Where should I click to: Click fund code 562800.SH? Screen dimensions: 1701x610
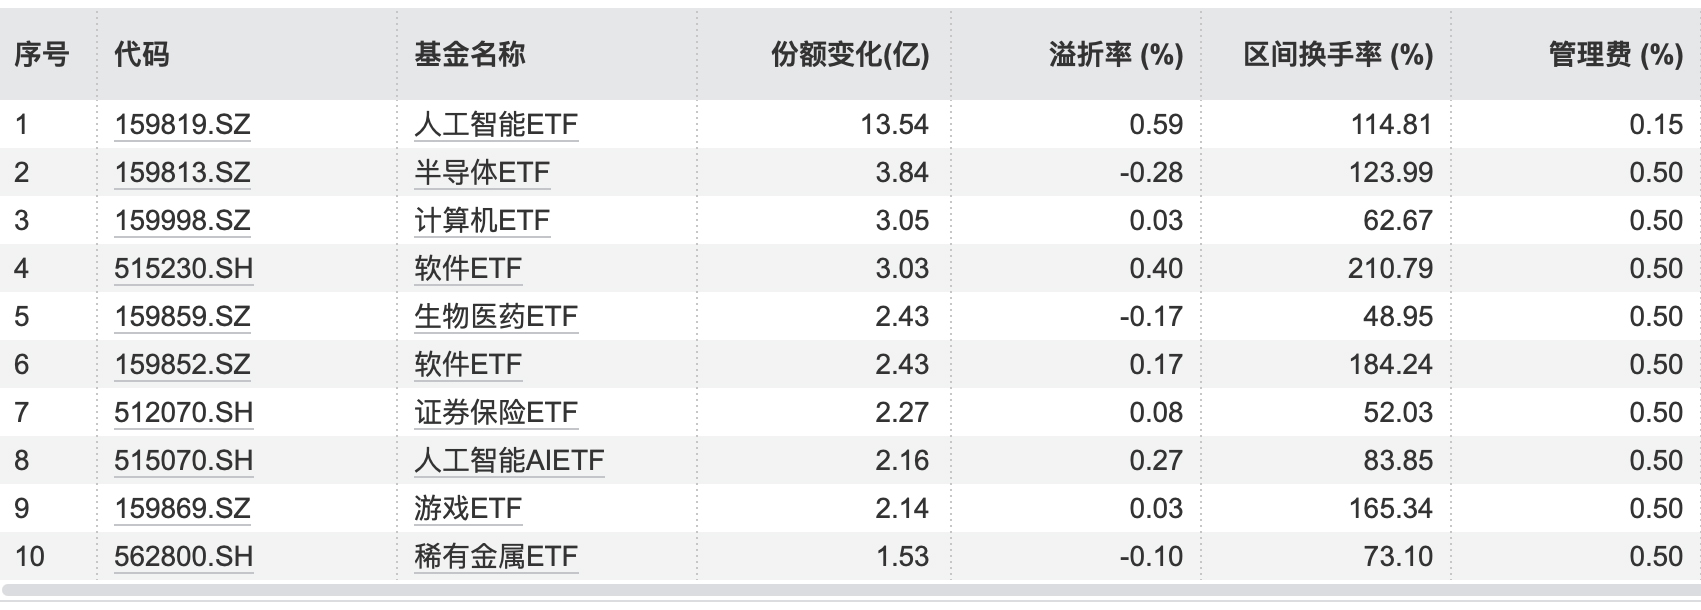pos(183,556)
